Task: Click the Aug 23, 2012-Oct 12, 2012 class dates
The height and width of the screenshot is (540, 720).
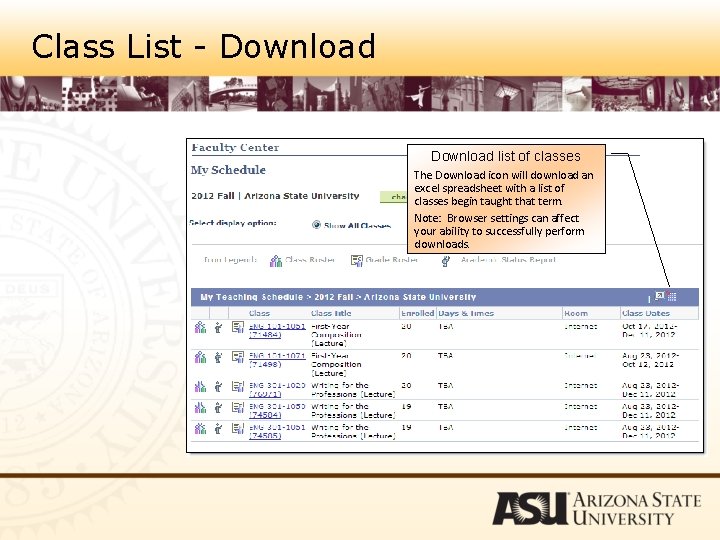Action: coord(650,360)
